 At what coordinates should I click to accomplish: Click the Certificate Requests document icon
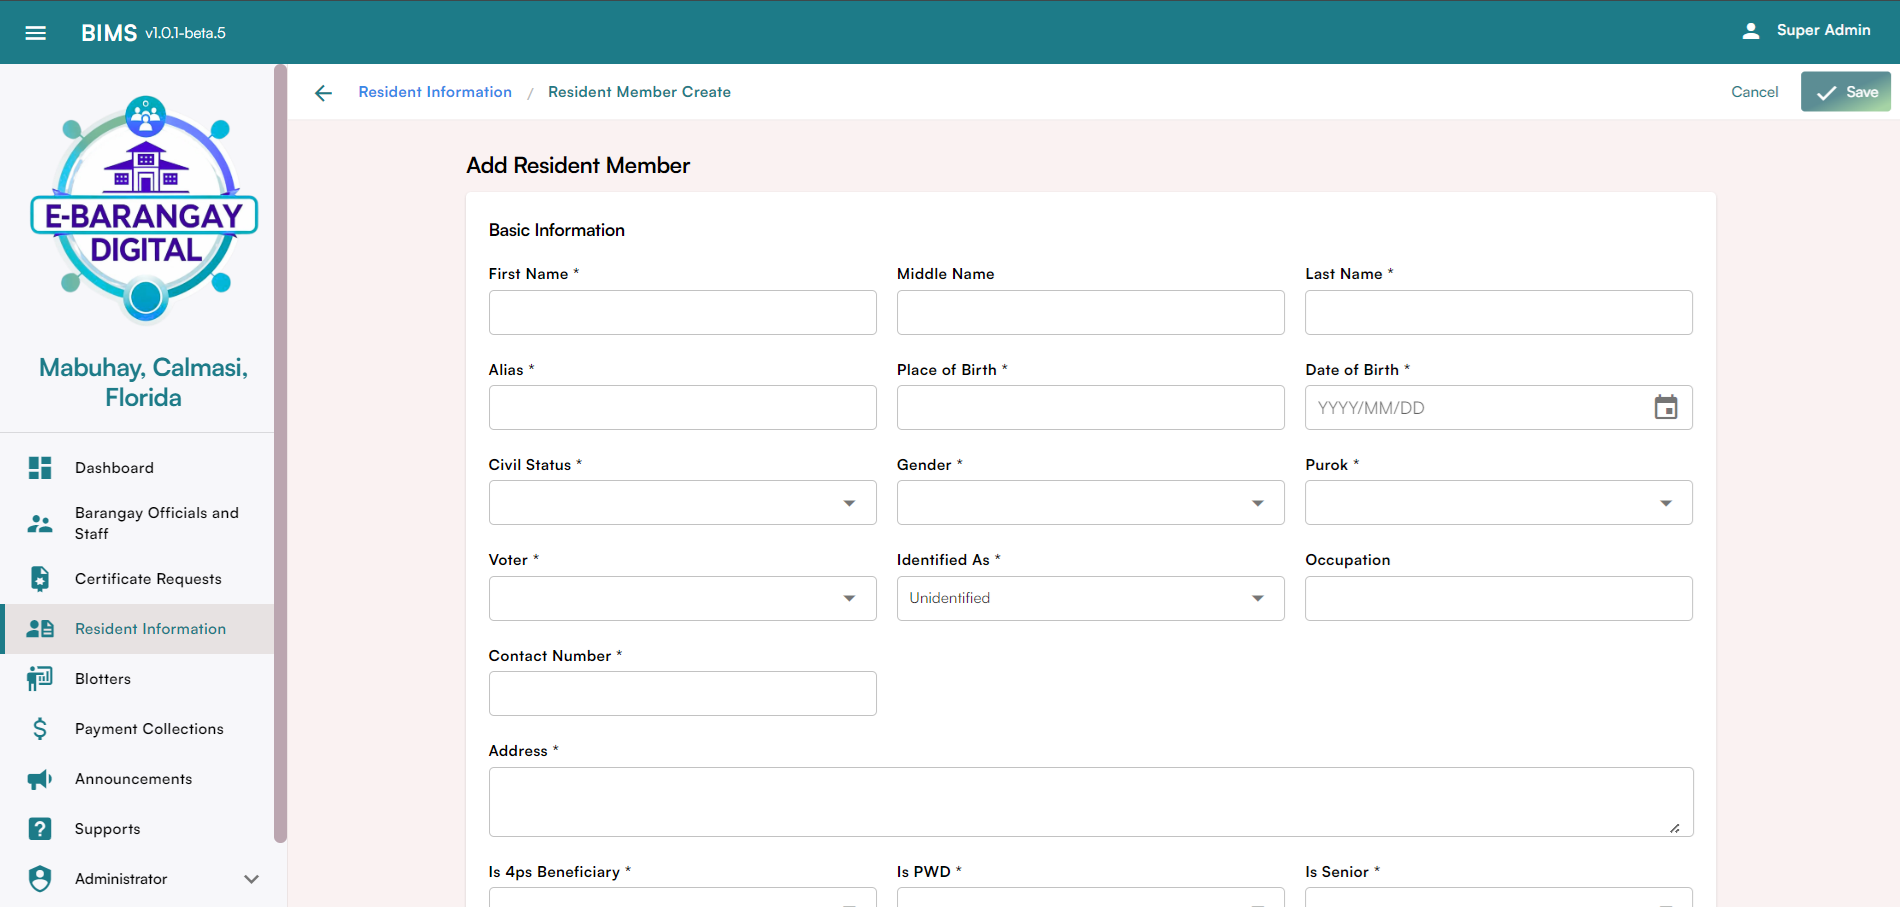tap(40, 579)
